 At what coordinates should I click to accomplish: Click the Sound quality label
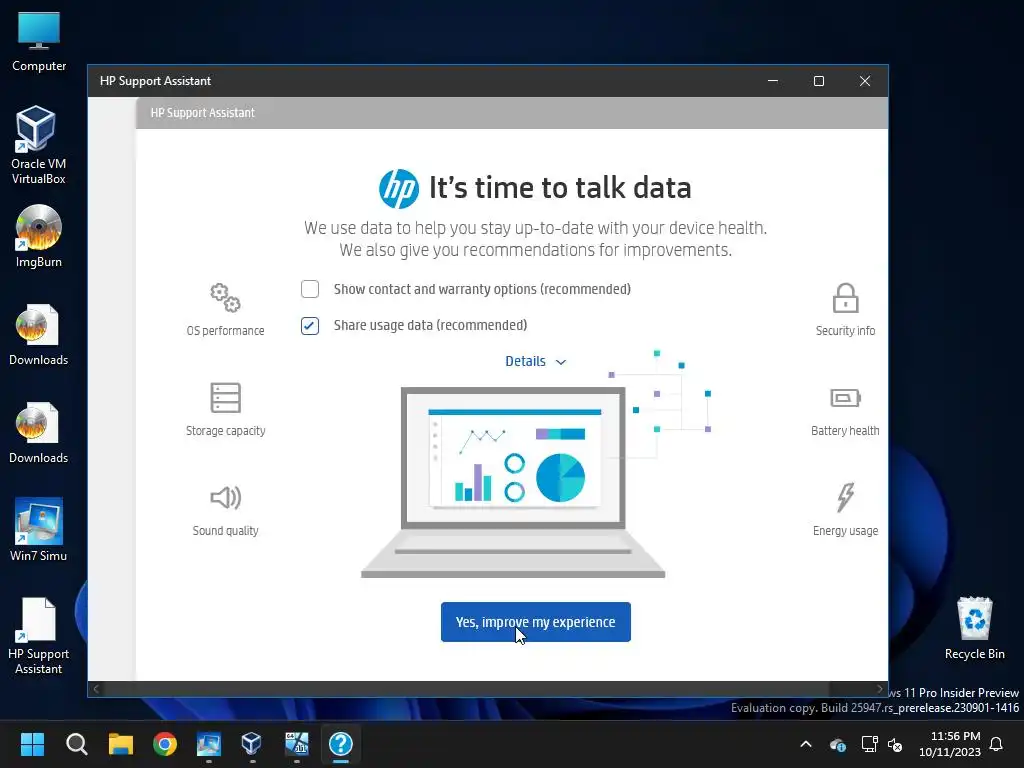click(x=225, y=531)
